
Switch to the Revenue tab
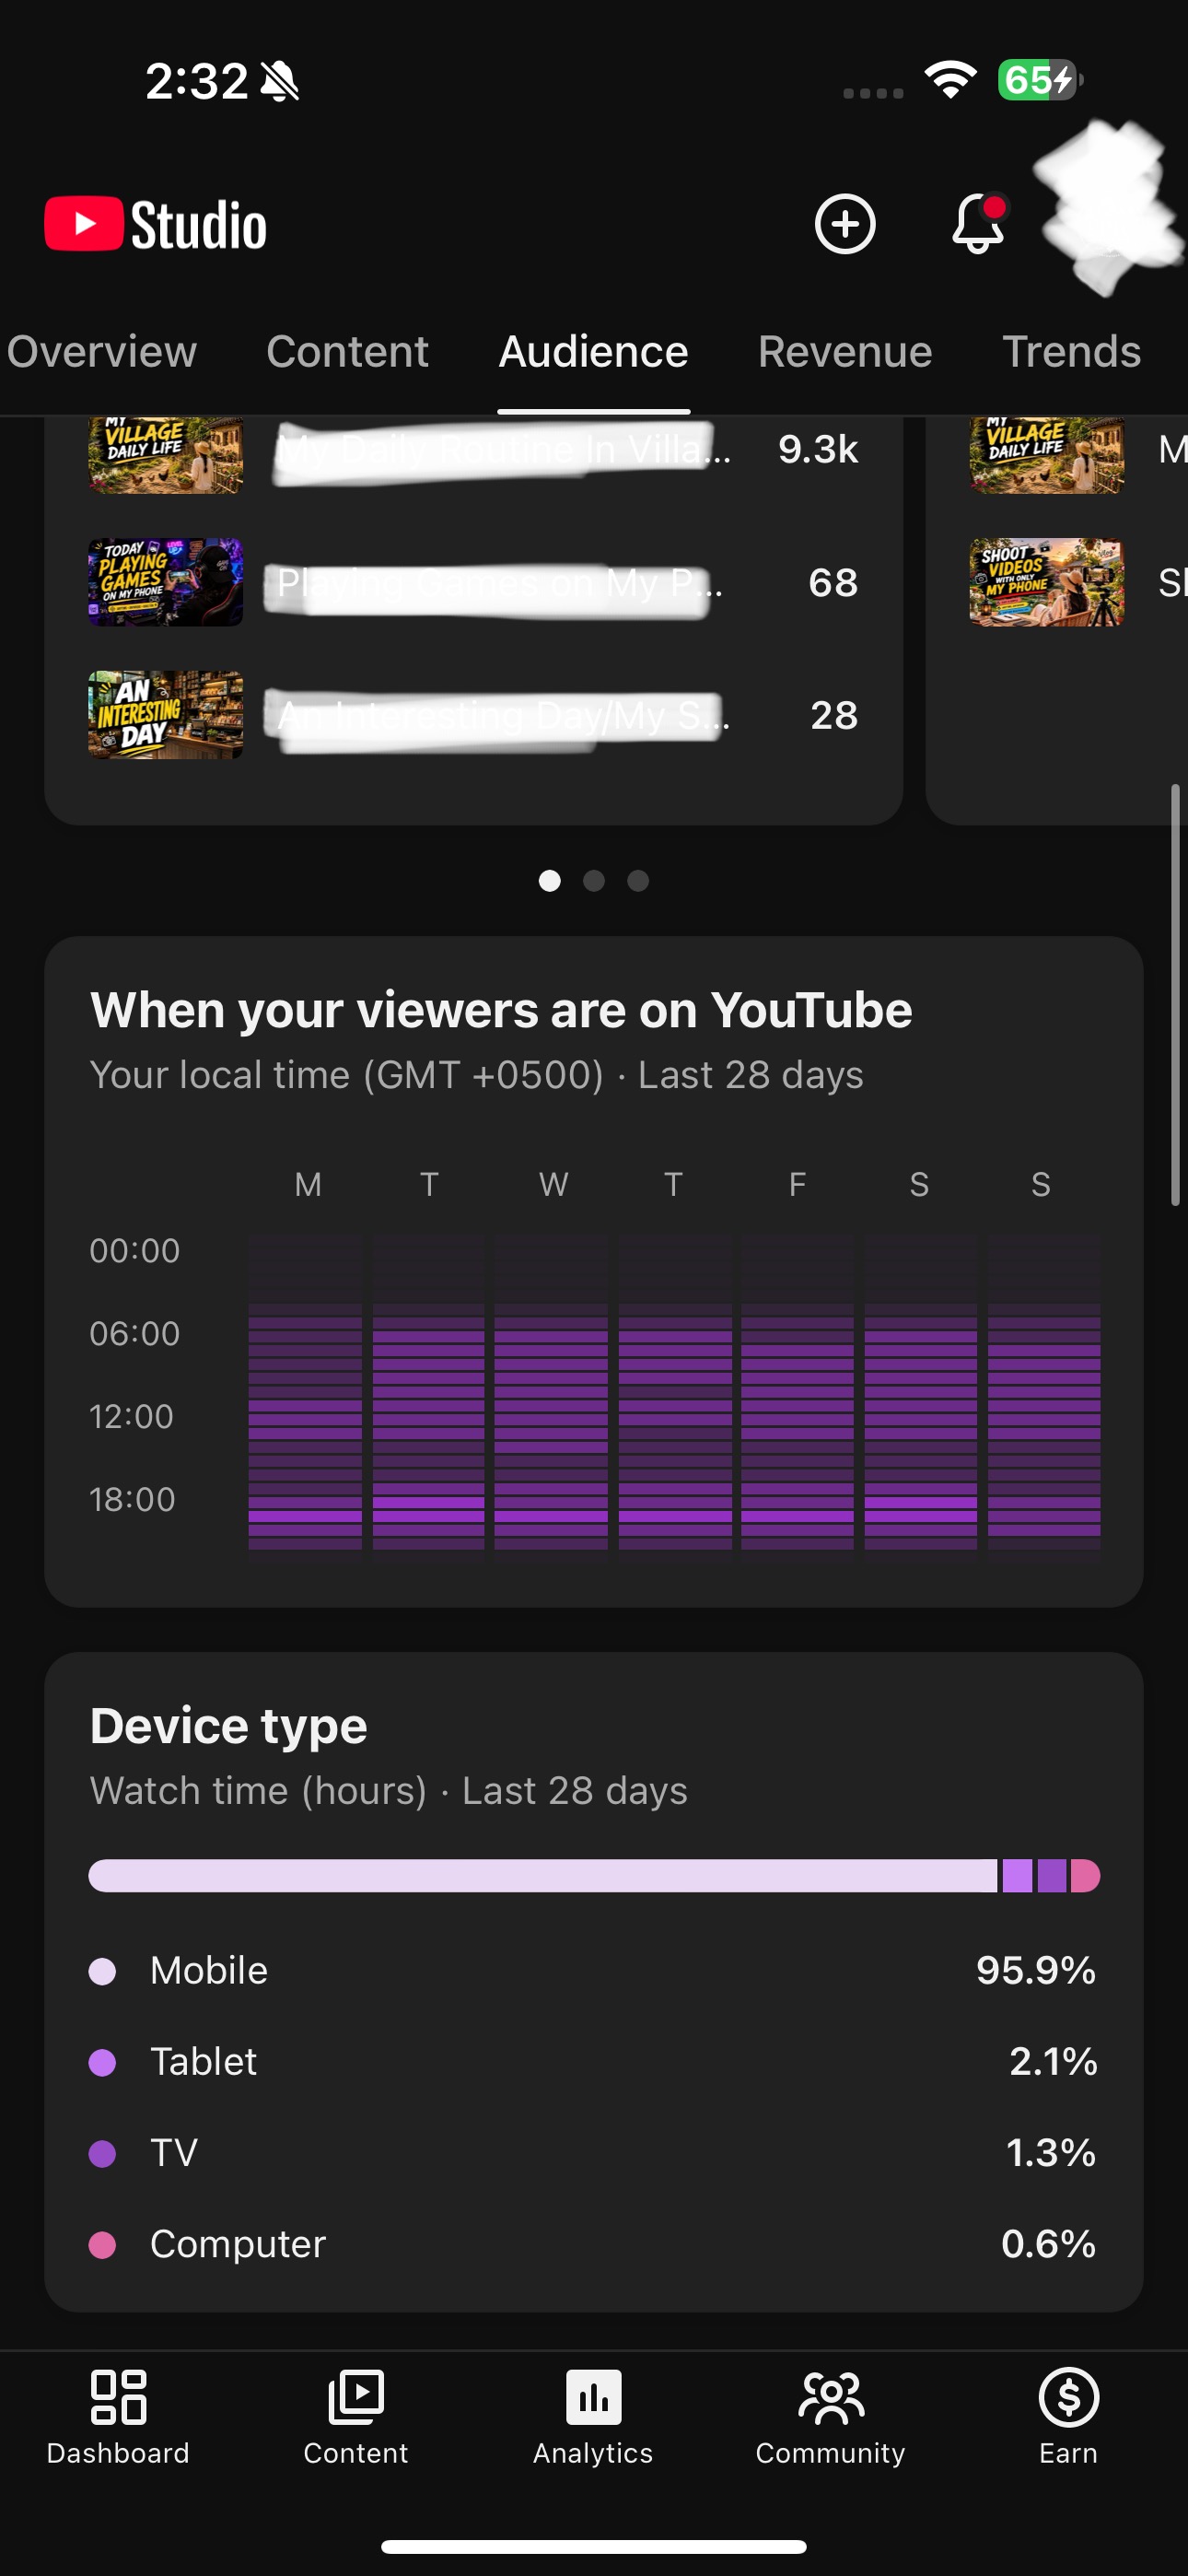pos(845,351)
